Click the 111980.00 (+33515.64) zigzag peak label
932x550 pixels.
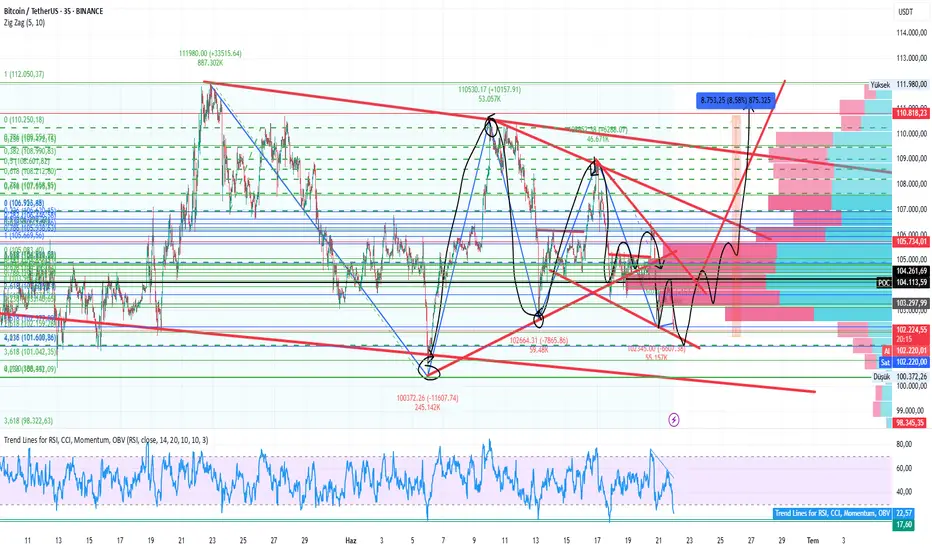[x=210, y=54]
